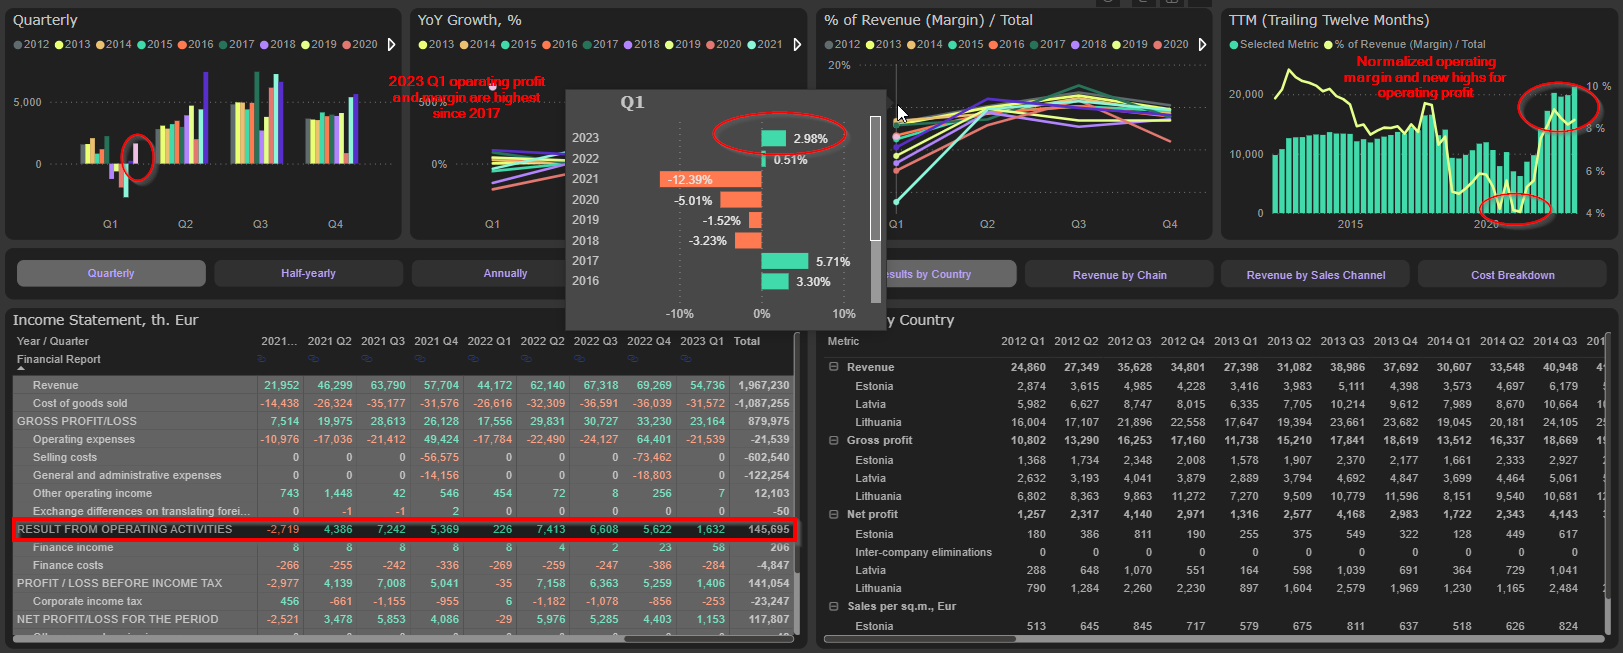Click next arrow in Quarterly chart legend

coord(391,45)
